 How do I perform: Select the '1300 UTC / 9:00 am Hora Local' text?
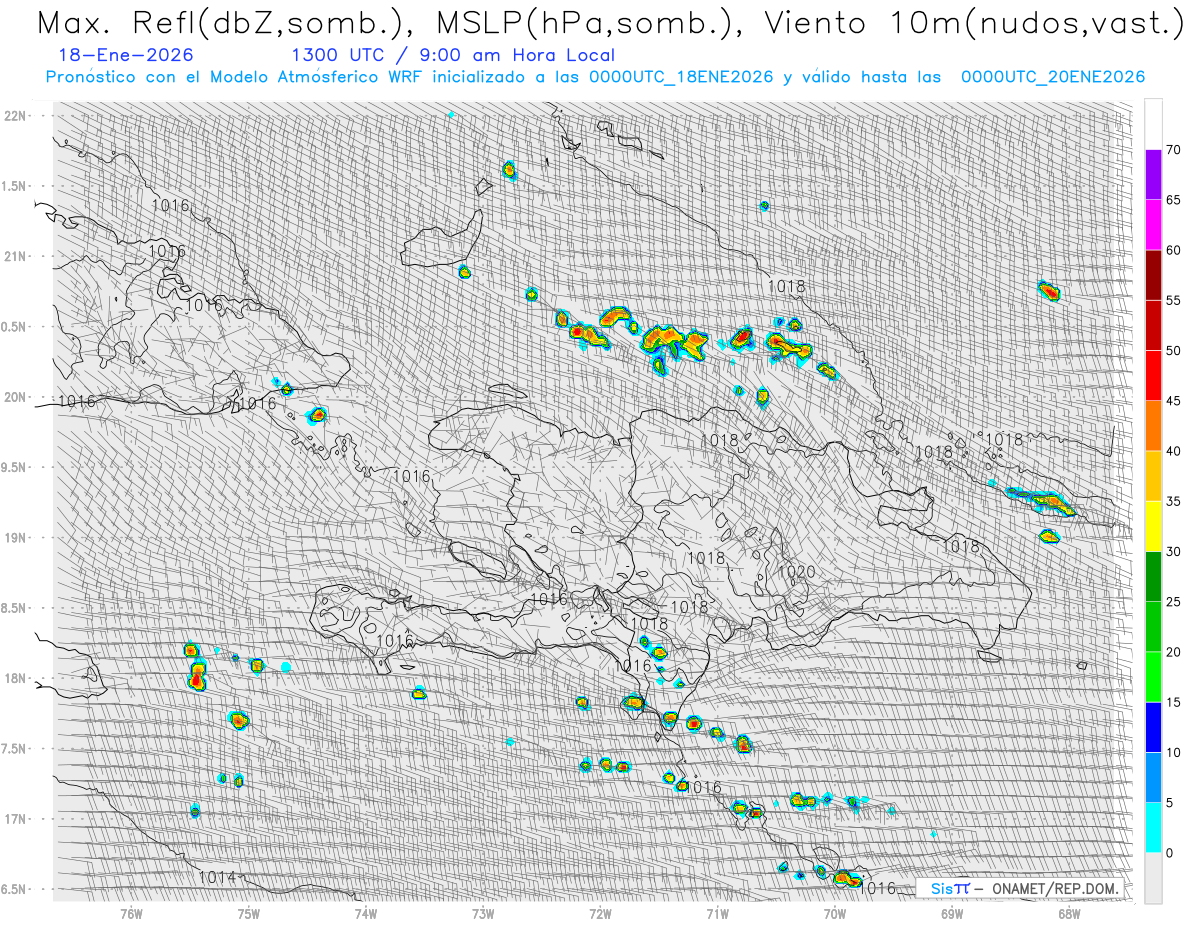pyautogui.click(x=453, y=56)
